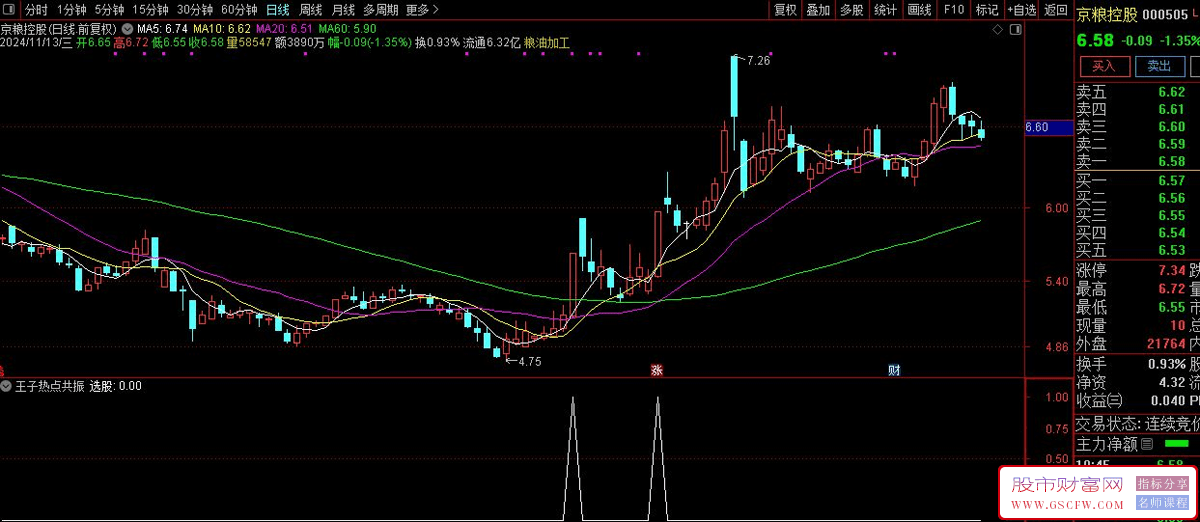The height and width of the screenshot is (522, 1200).
Task: Open the 多周期 multi-period view
Action: [x=381, y=10]
